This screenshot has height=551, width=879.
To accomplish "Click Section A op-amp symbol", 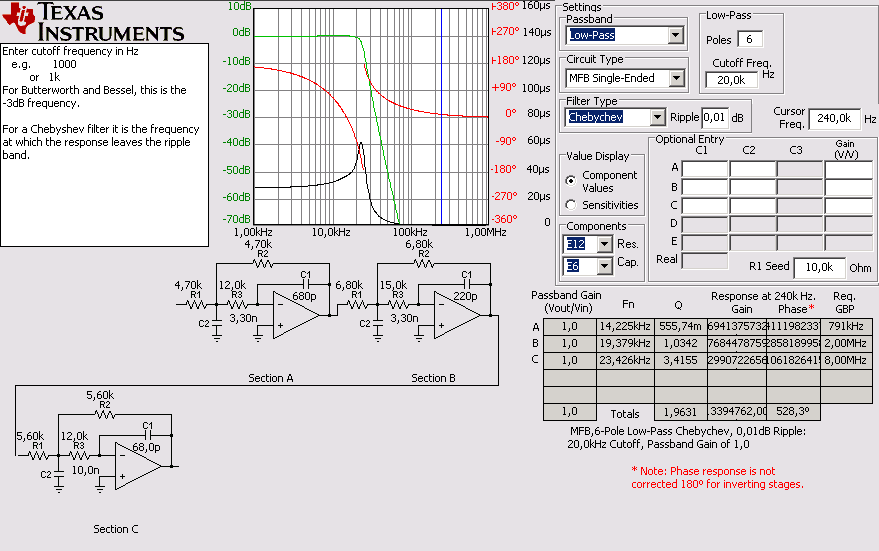I will coord(294,315).
